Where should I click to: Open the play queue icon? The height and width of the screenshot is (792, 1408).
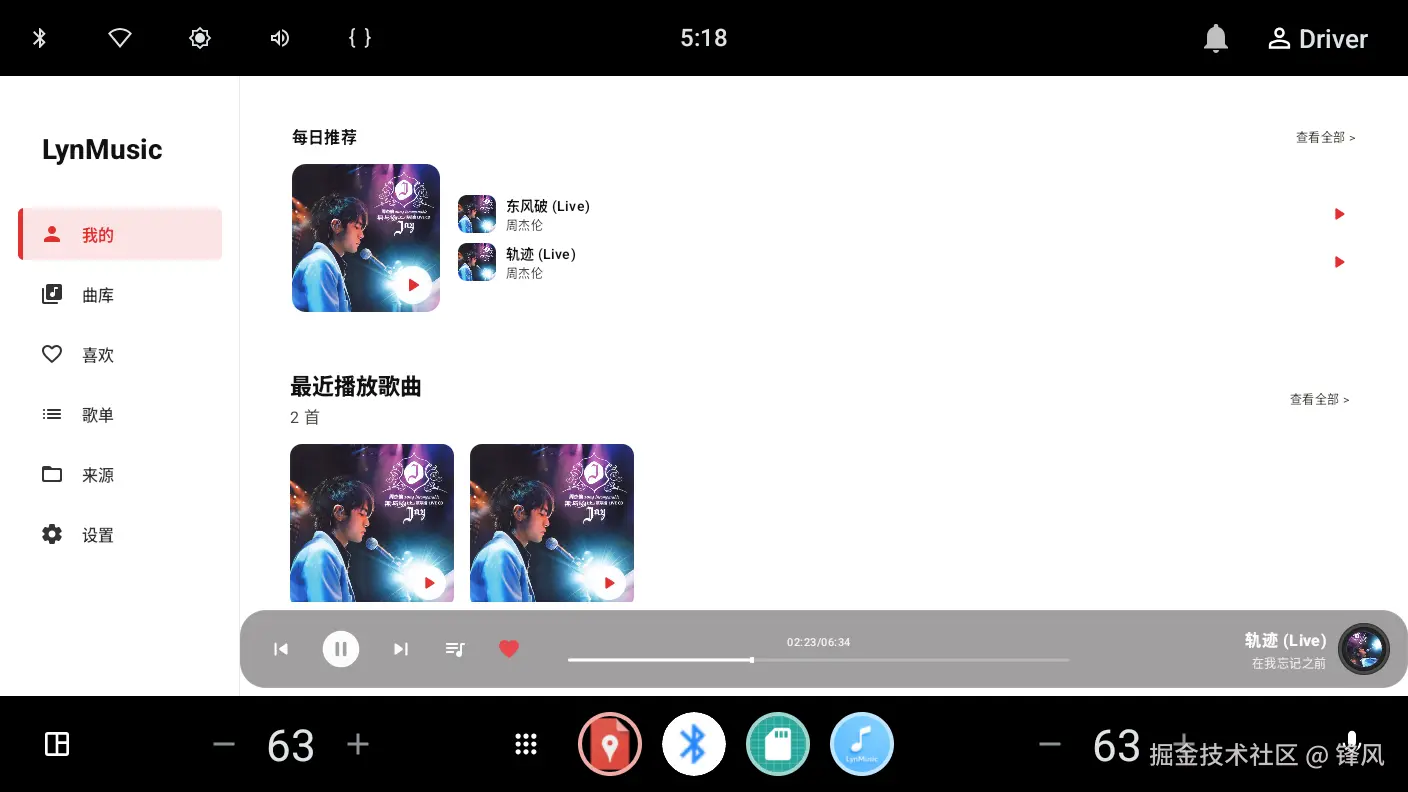click(x=455, y=649)
